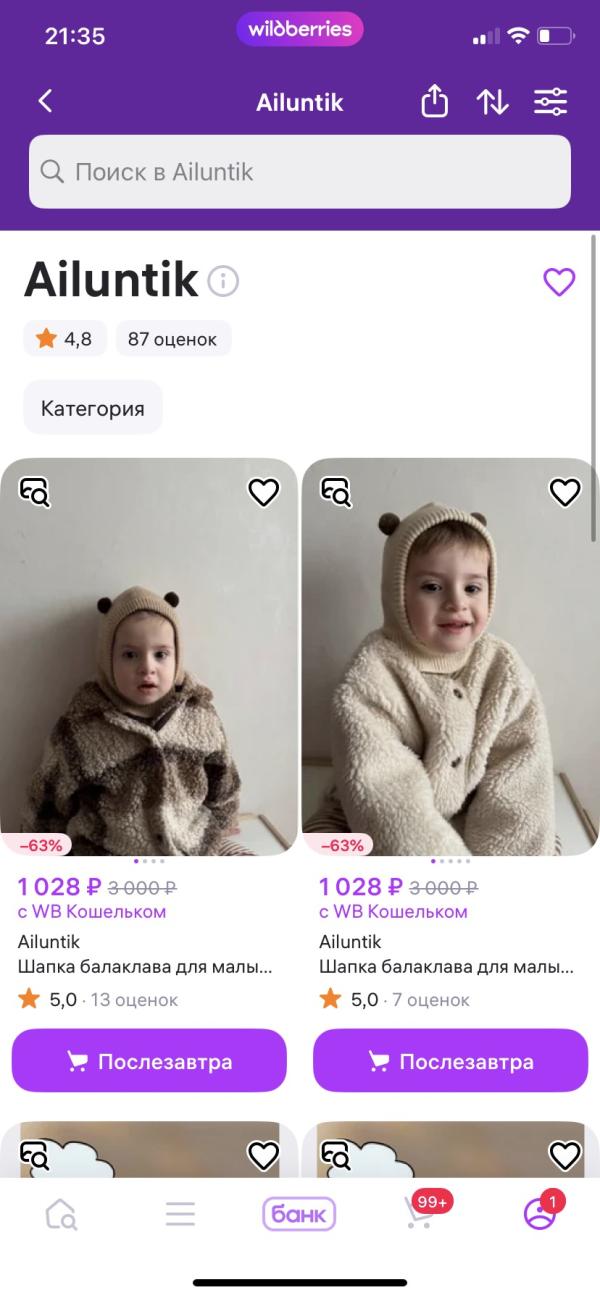Tap Послезавтра button under second product
Screen dimensions: 600x1297
click(x=450, y=1061)
